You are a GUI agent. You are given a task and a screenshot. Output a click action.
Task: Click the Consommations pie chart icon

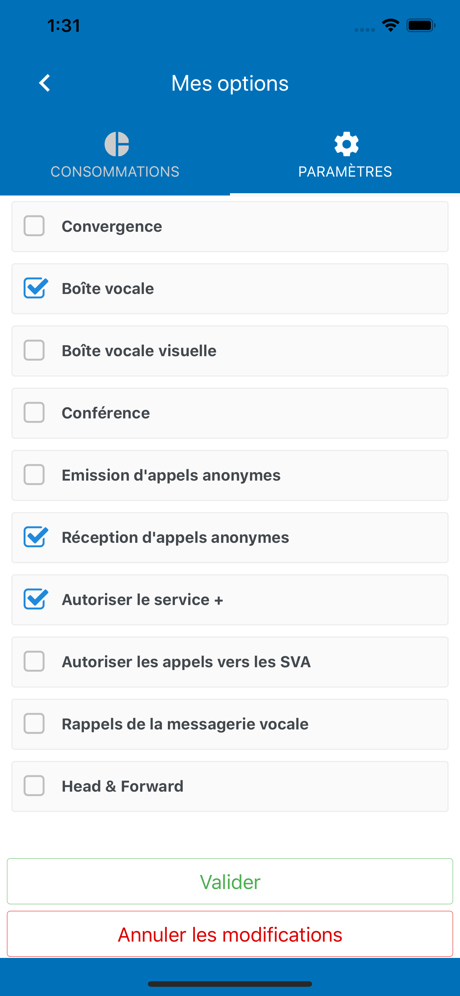tap(116, 144)
